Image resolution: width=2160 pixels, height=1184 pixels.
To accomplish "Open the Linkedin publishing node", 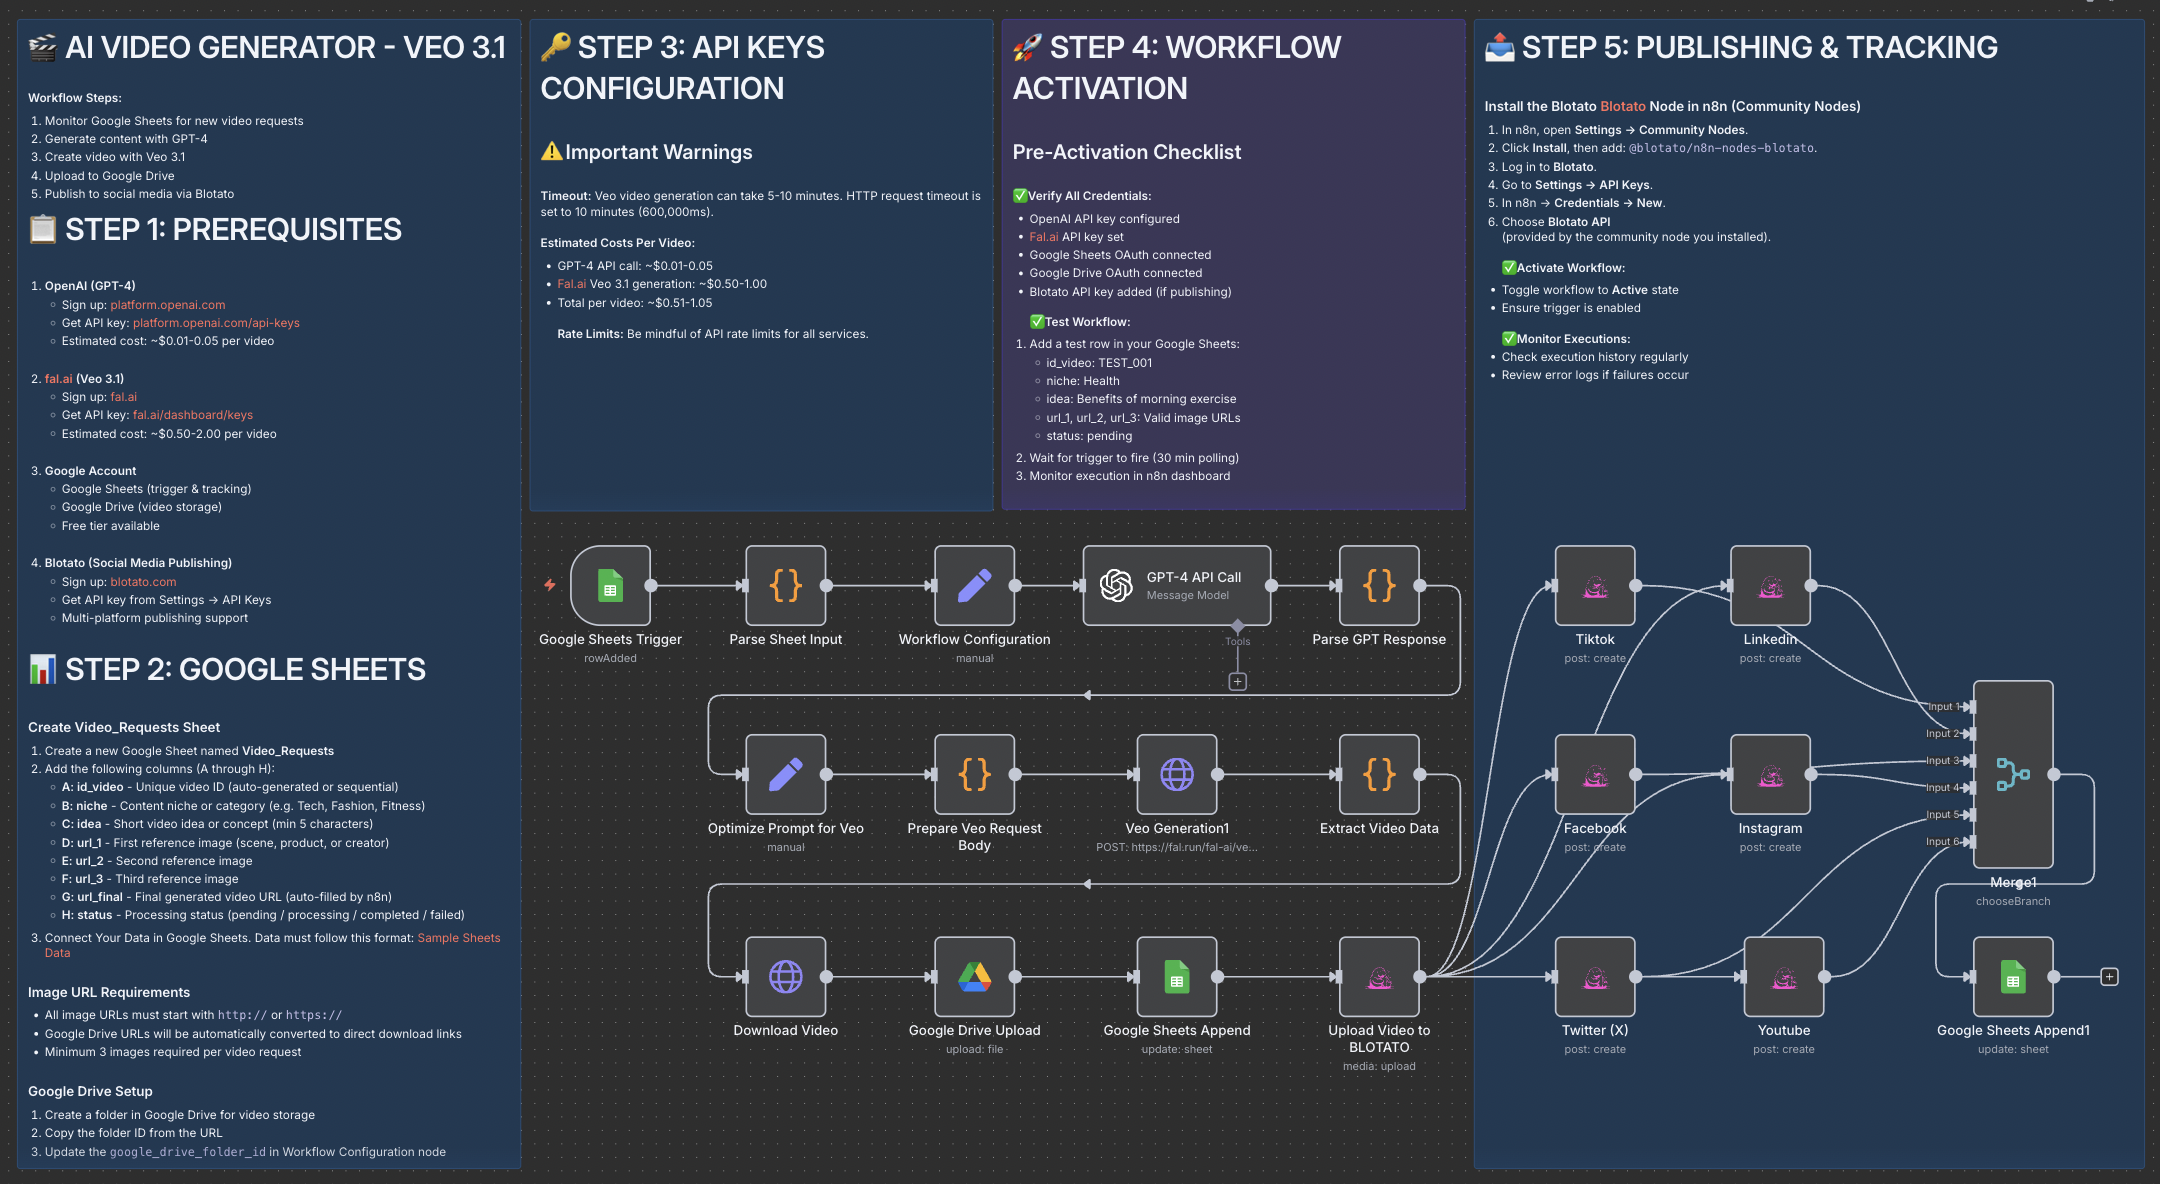I will (x=1770, y=587).
